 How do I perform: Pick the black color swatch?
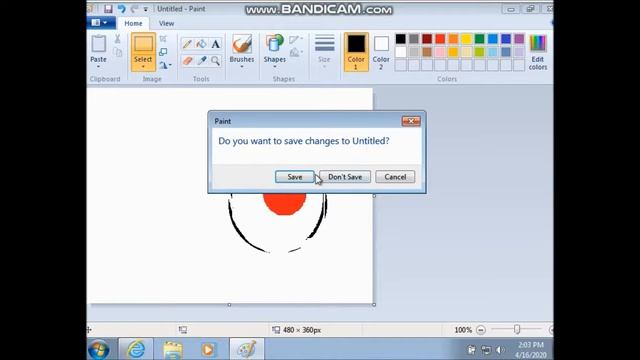point(400,39)
